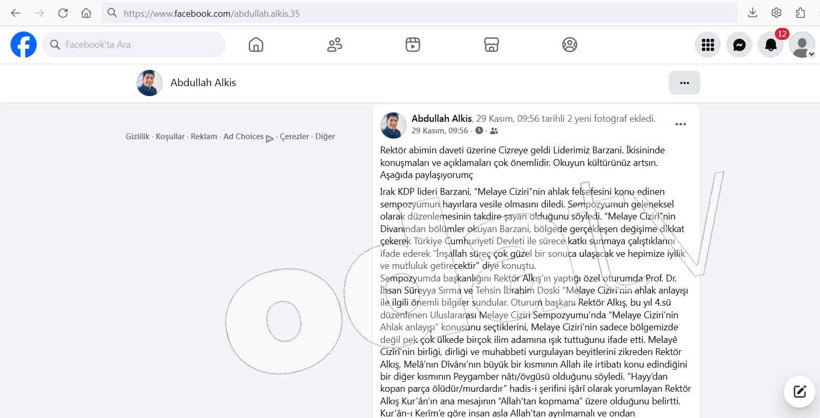820x418 pixels.
Task: Reload the page with refresh button
Action: point(63,13)
